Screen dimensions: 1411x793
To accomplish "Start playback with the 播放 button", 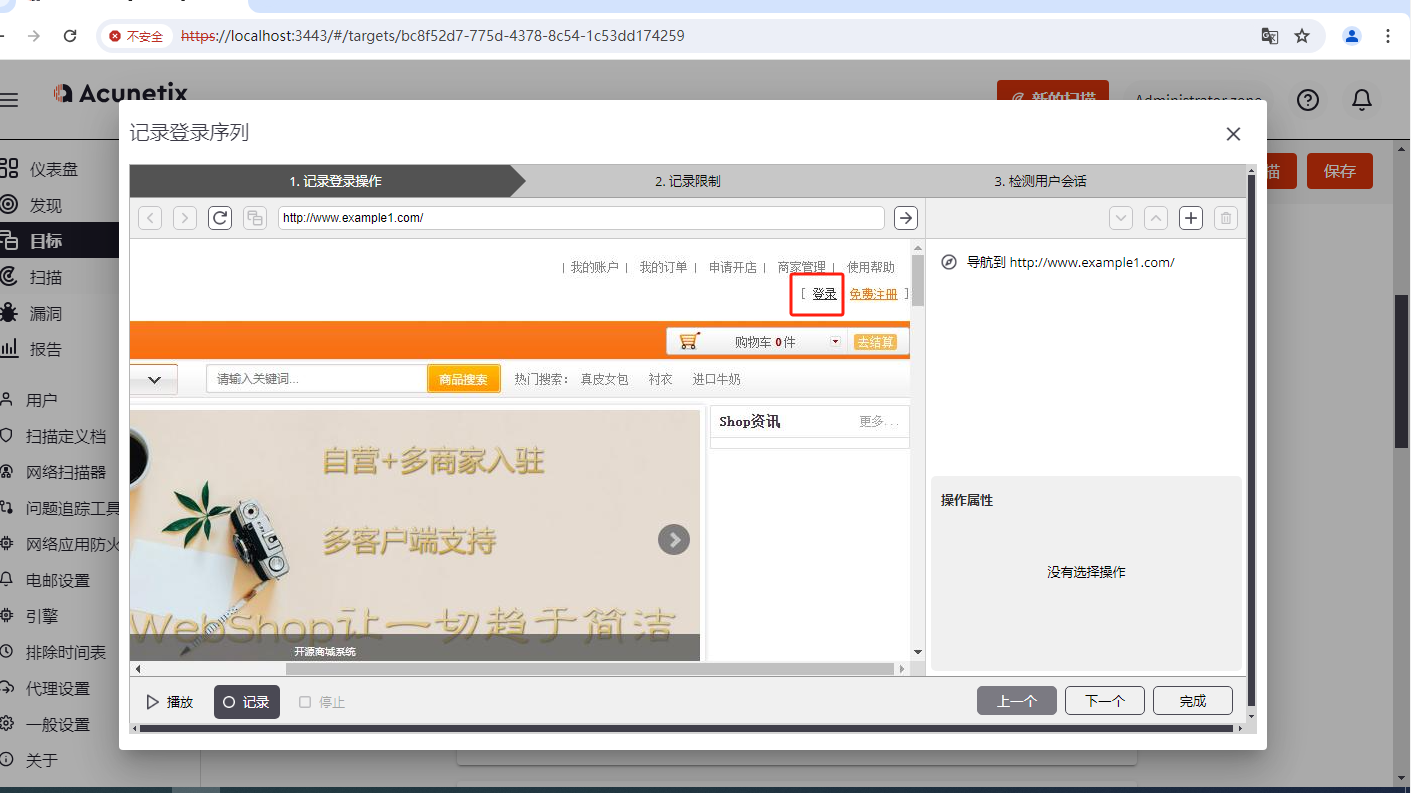I will (170, 702).
